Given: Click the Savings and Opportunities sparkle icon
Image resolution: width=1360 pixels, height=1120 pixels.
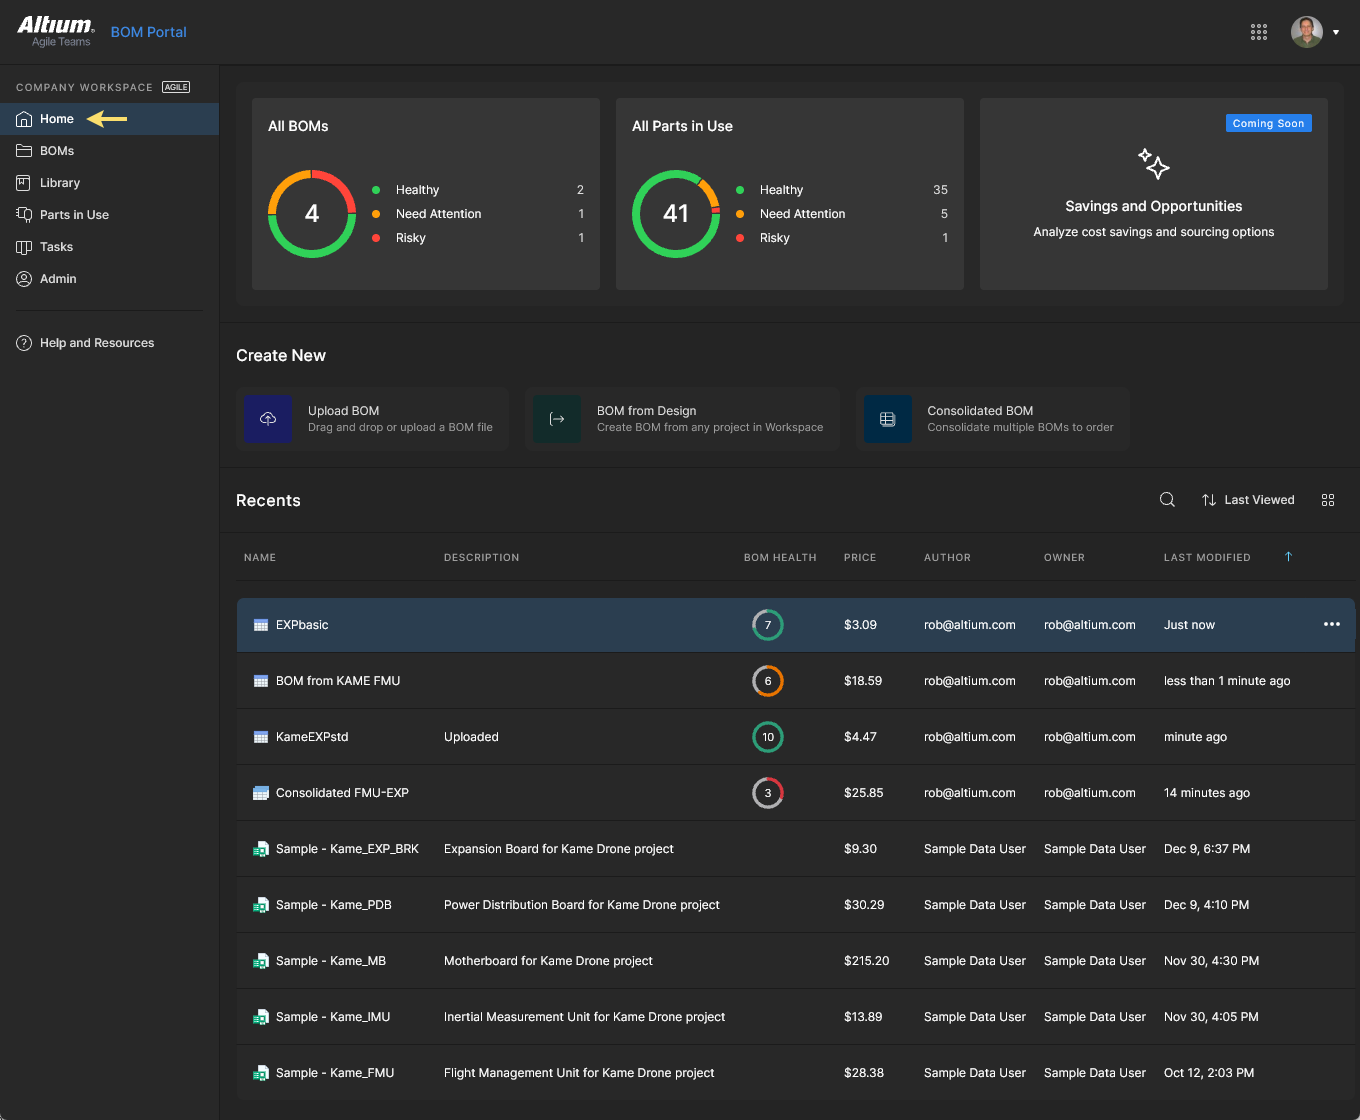Looking at the screenshot, I should click(1153, 164).
